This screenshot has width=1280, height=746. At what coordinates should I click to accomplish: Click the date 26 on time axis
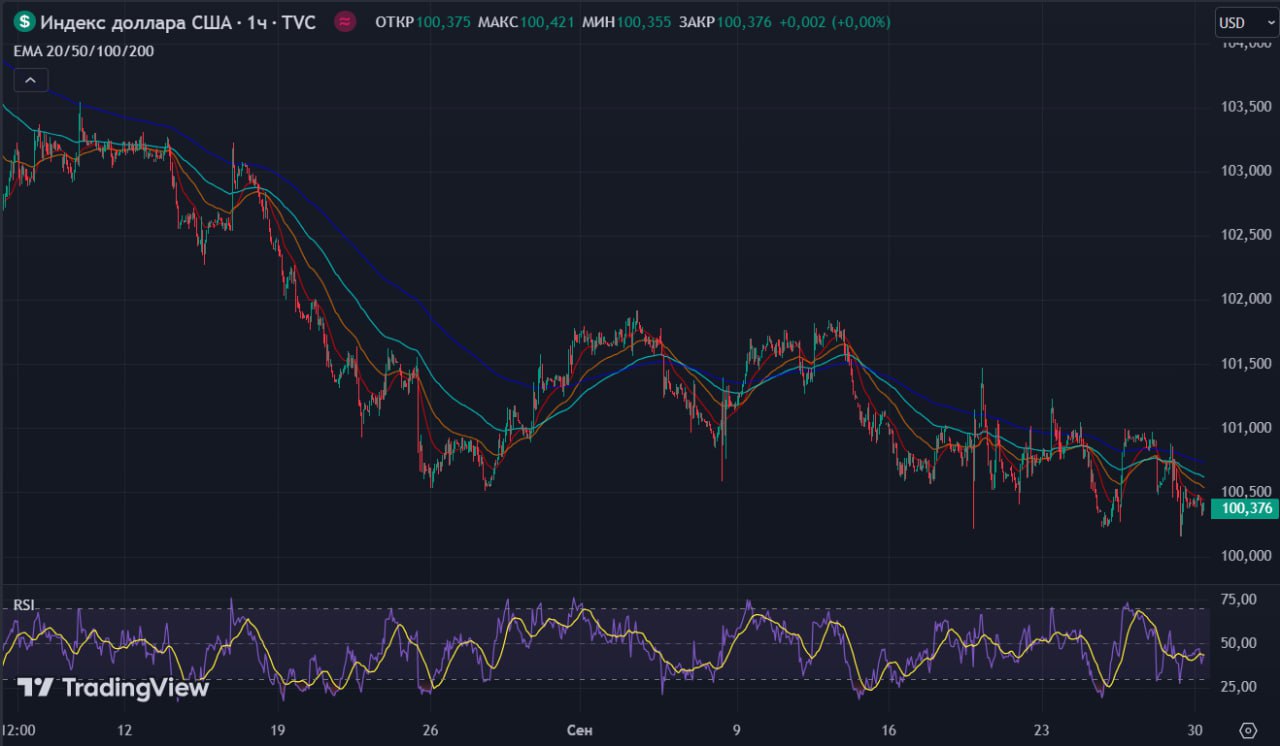[430, 730]
